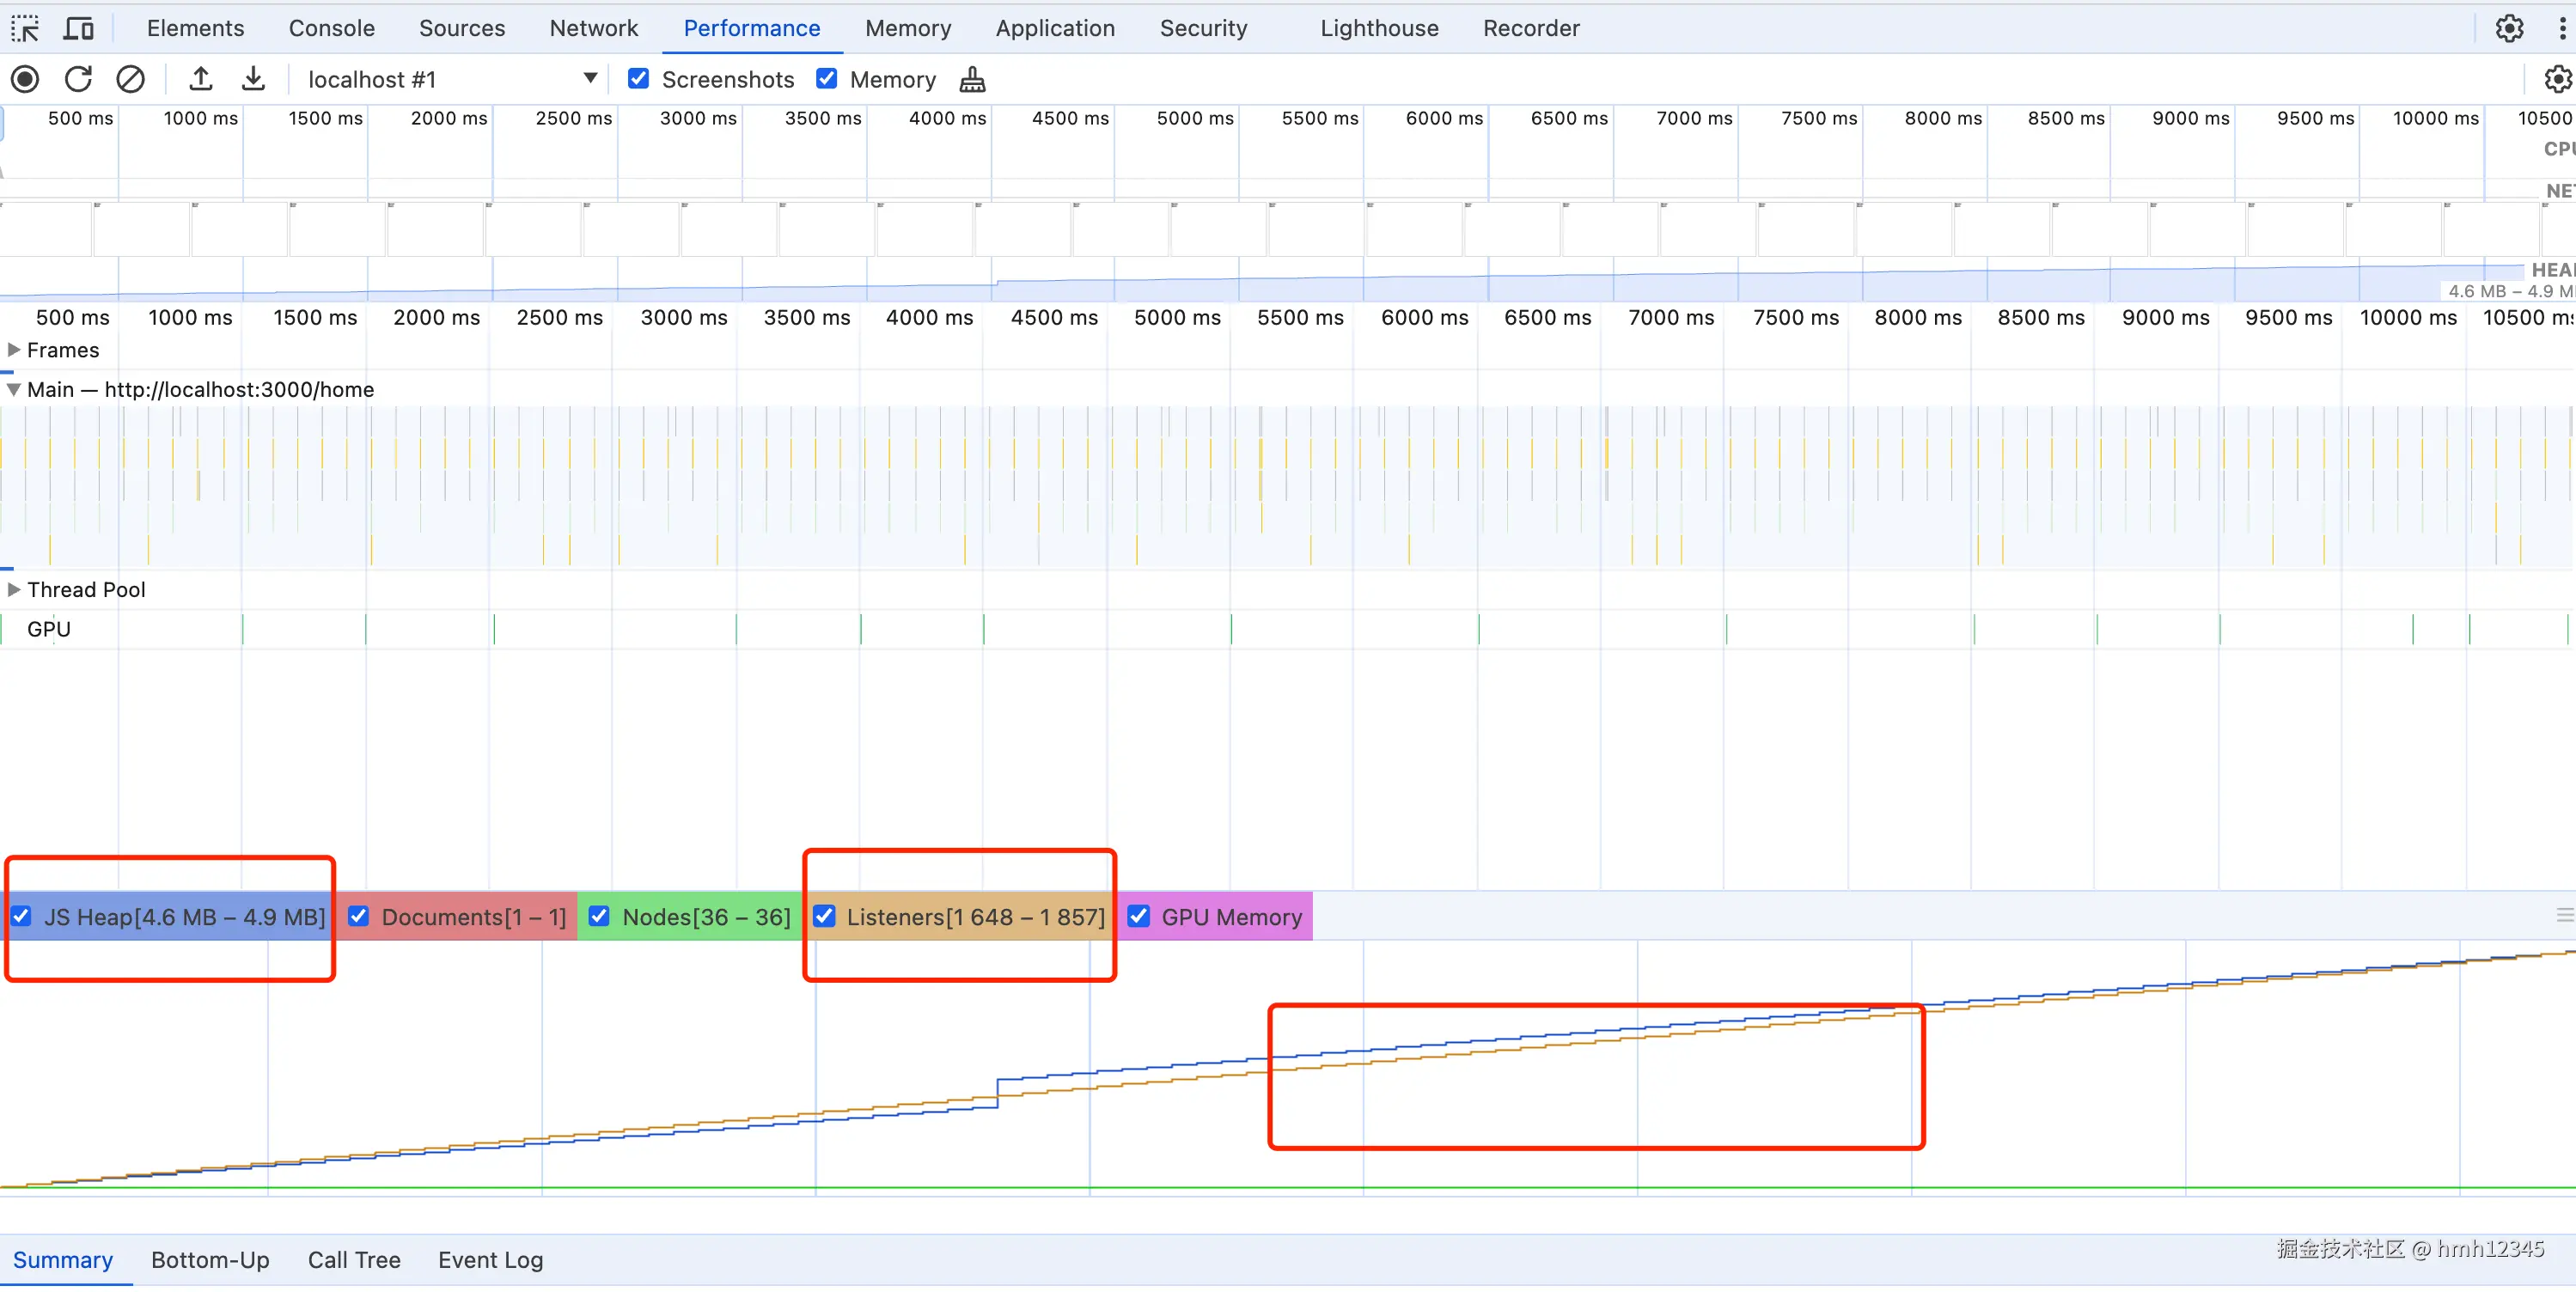Open the inspect element picker tool
This screenshot has width=2576, height=1292.
click(x=25, y=28)
